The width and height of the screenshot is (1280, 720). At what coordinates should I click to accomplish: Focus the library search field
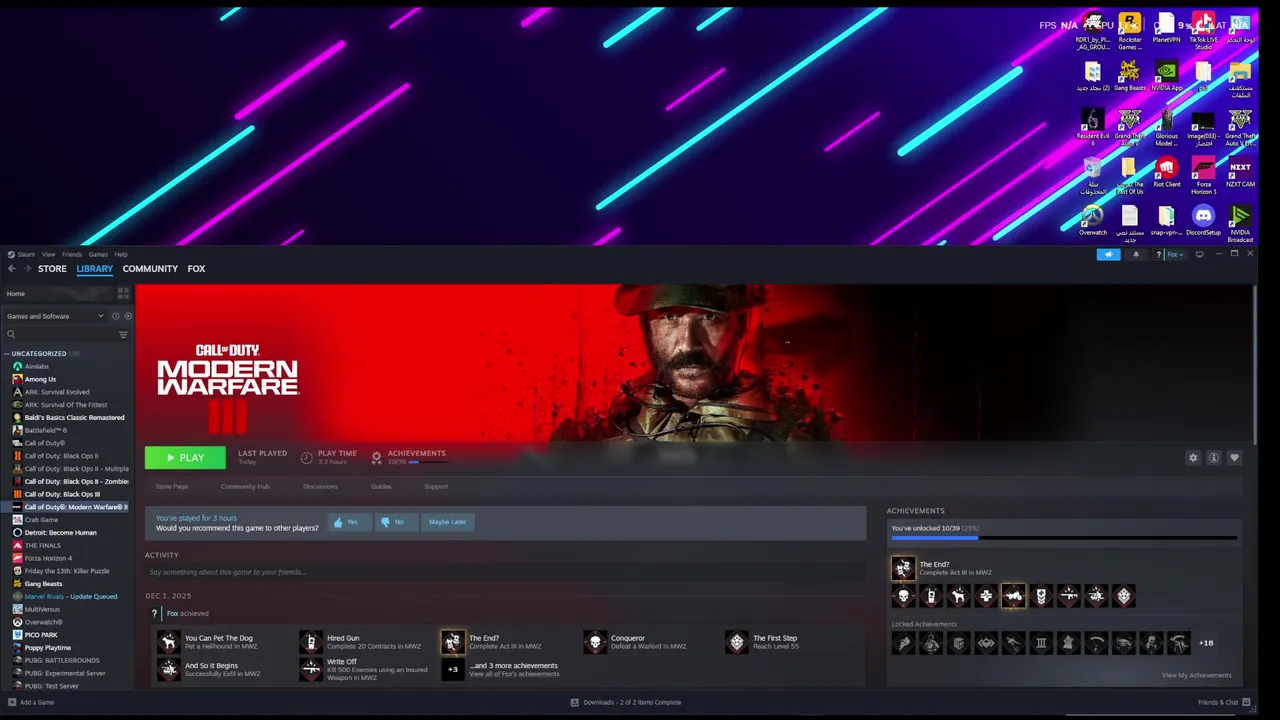click(x=60, y=335)
